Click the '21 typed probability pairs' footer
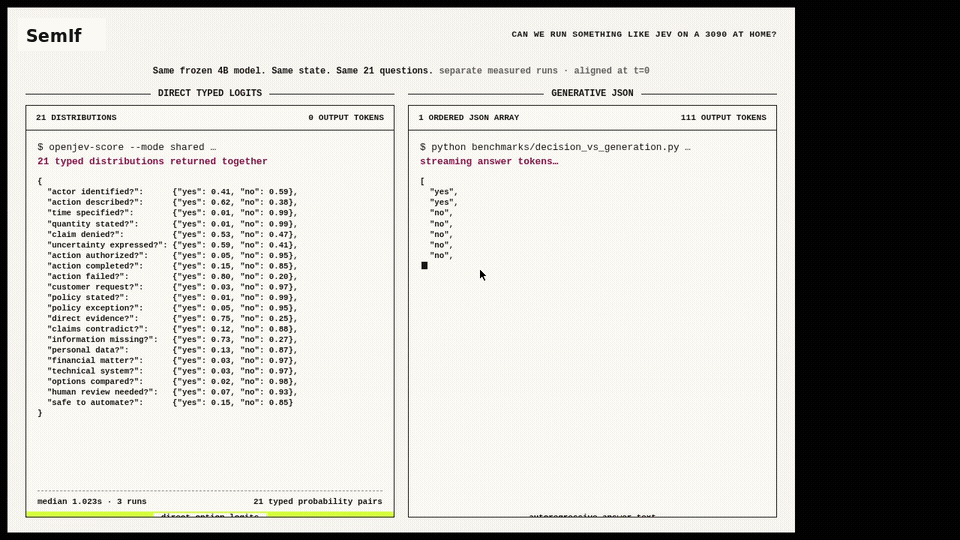The width and height of the screenshot is (960, 540). pos(318,501)
